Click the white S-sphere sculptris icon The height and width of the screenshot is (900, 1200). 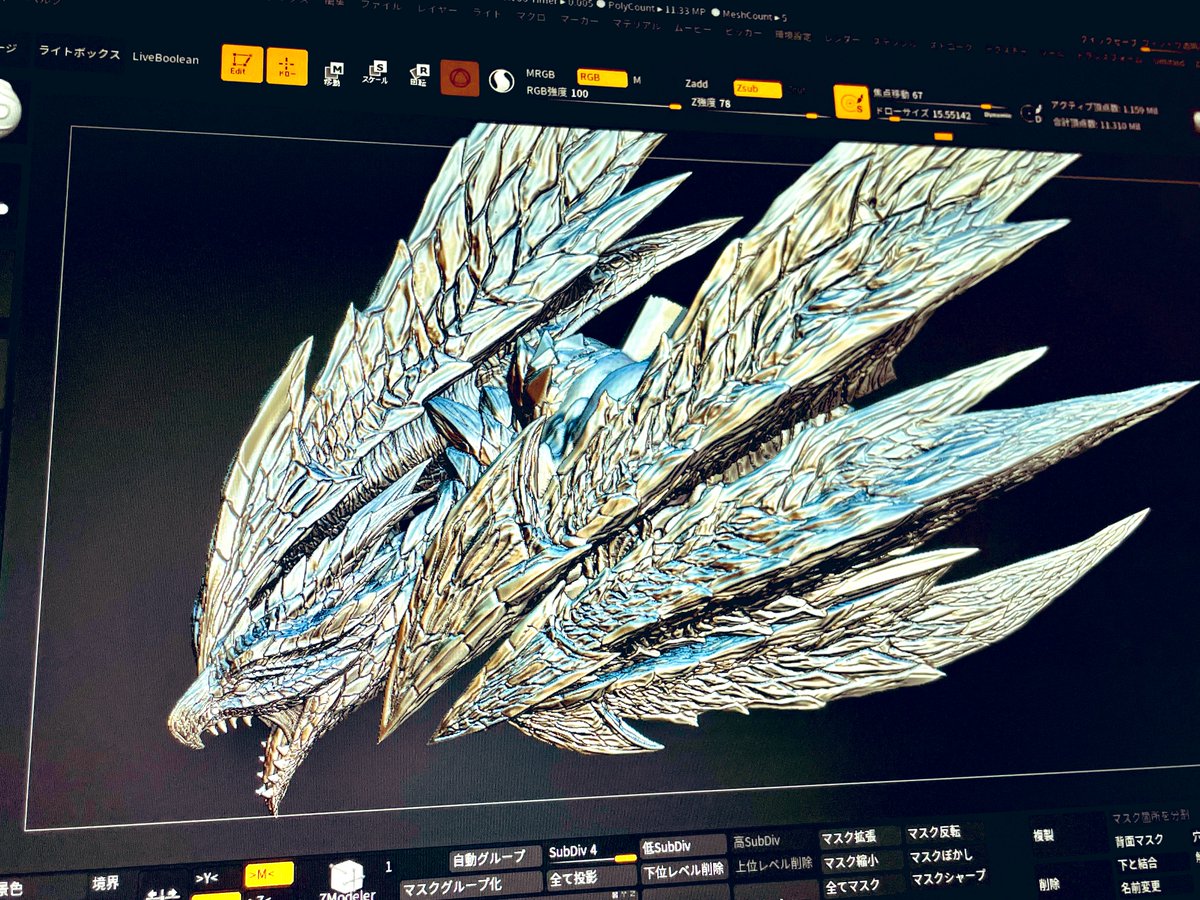point(501,80)
